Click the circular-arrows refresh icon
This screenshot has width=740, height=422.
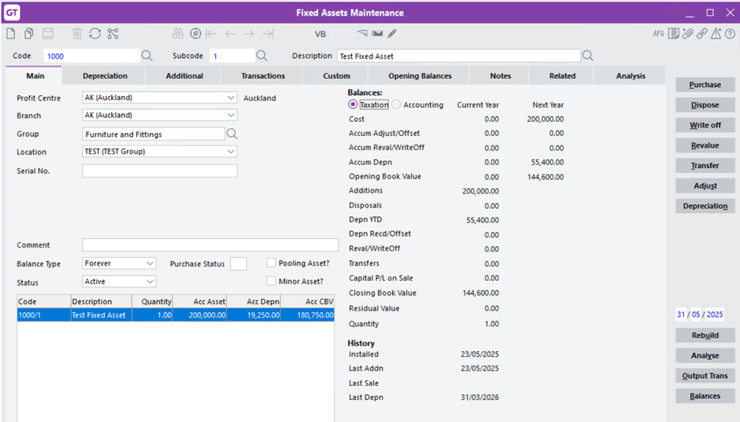[x=95, y=34]
